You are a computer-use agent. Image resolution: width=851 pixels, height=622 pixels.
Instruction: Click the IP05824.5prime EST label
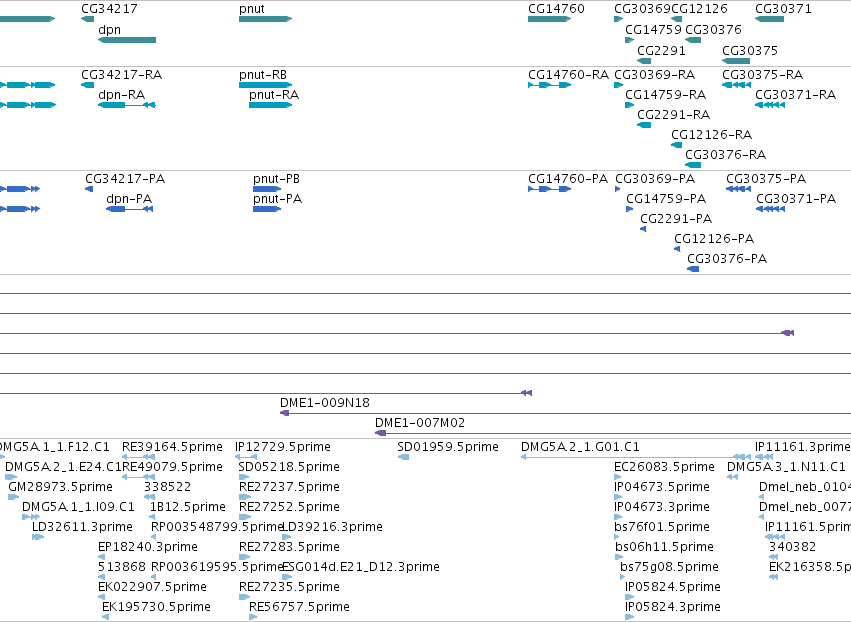tap(673, 587)
